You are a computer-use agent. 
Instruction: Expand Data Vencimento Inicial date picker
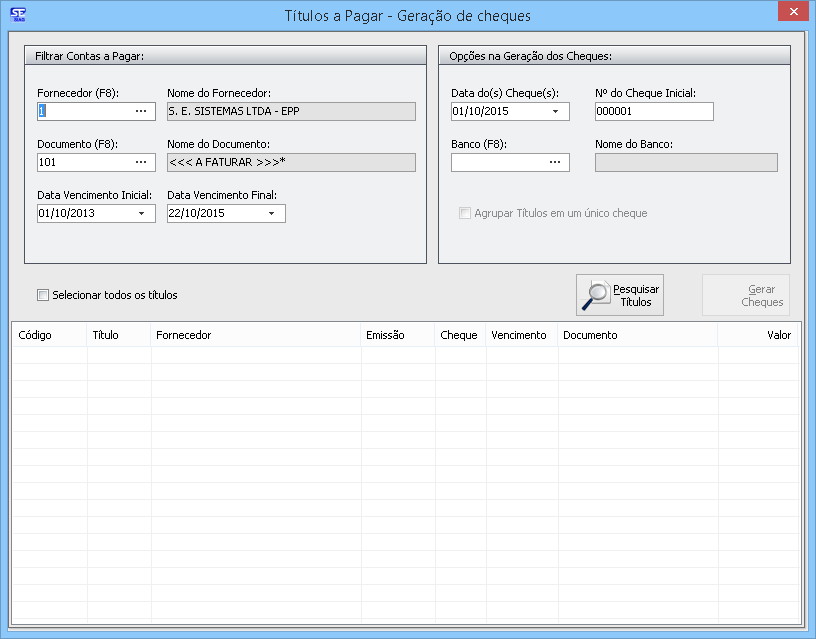[141, 213]
